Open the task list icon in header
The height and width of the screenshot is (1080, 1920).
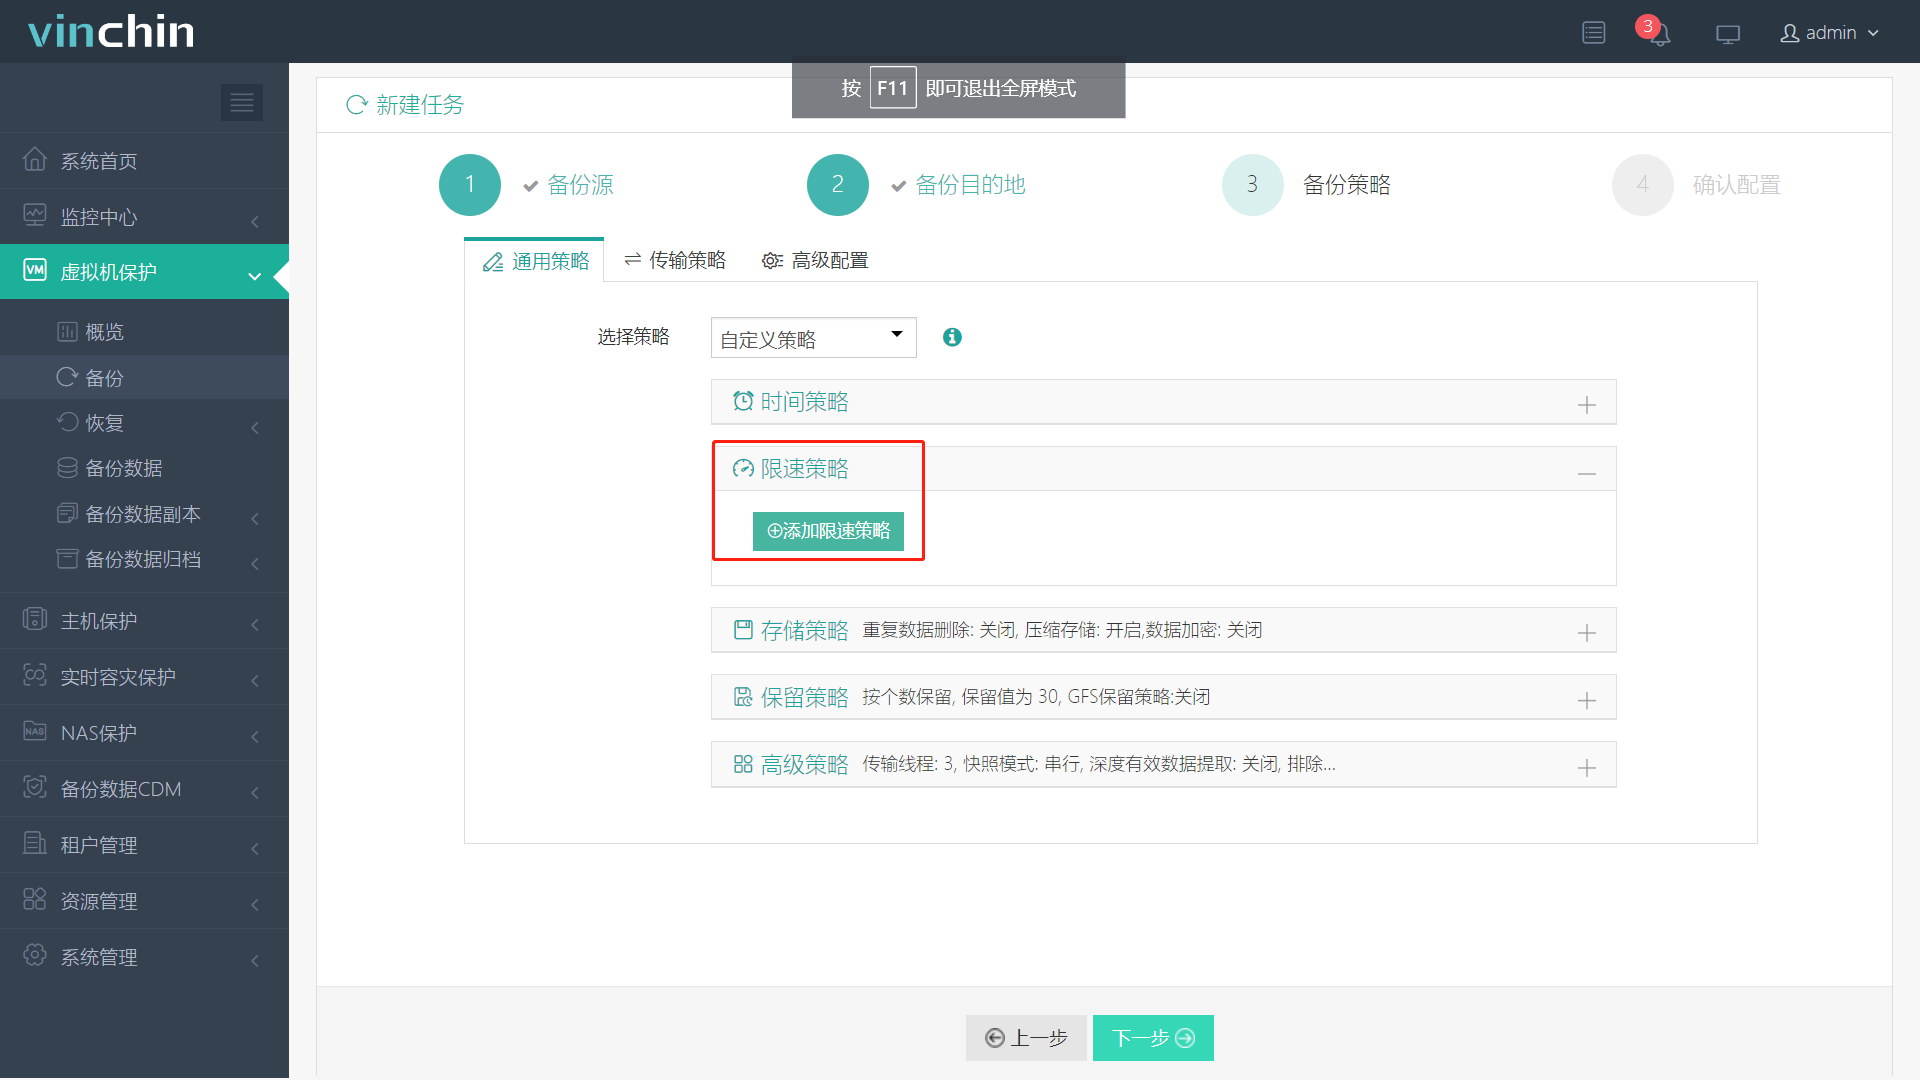tap(1593, 33)
